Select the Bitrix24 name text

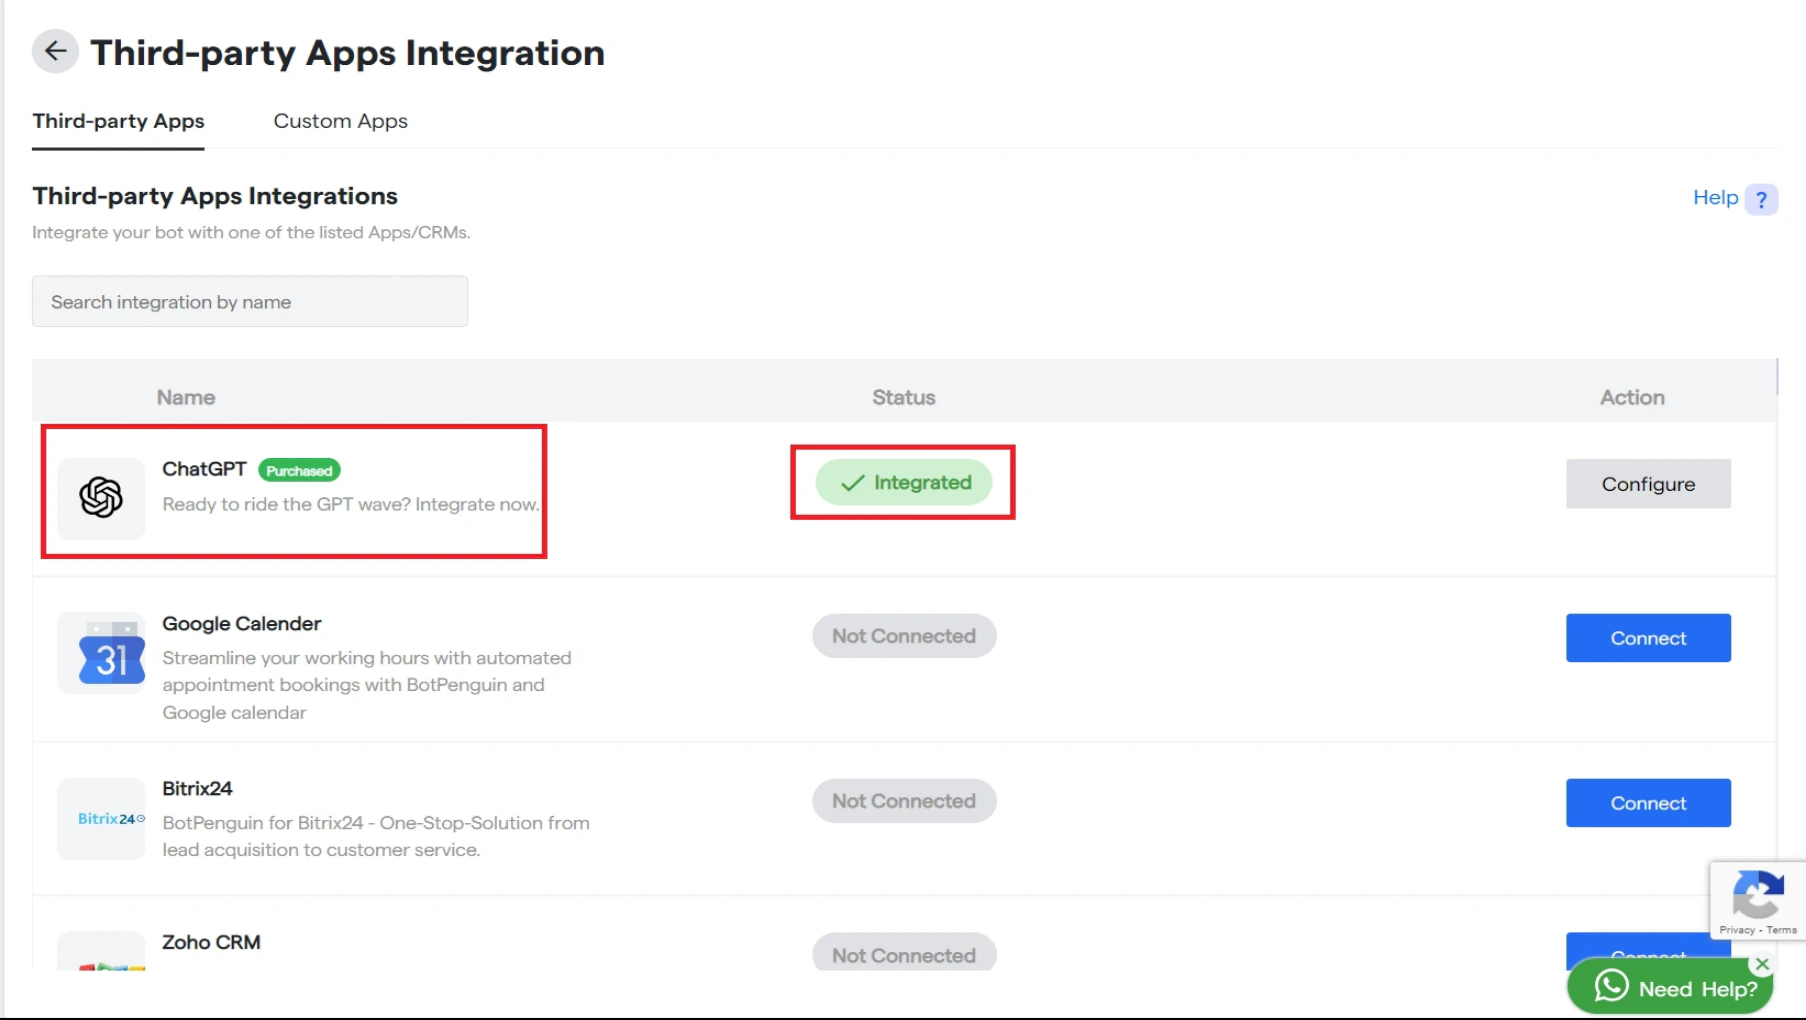(197, 789)
